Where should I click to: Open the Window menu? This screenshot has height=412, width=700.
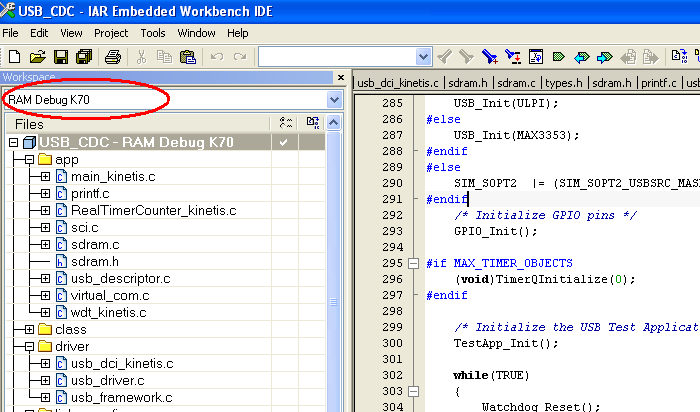point(196,33)
